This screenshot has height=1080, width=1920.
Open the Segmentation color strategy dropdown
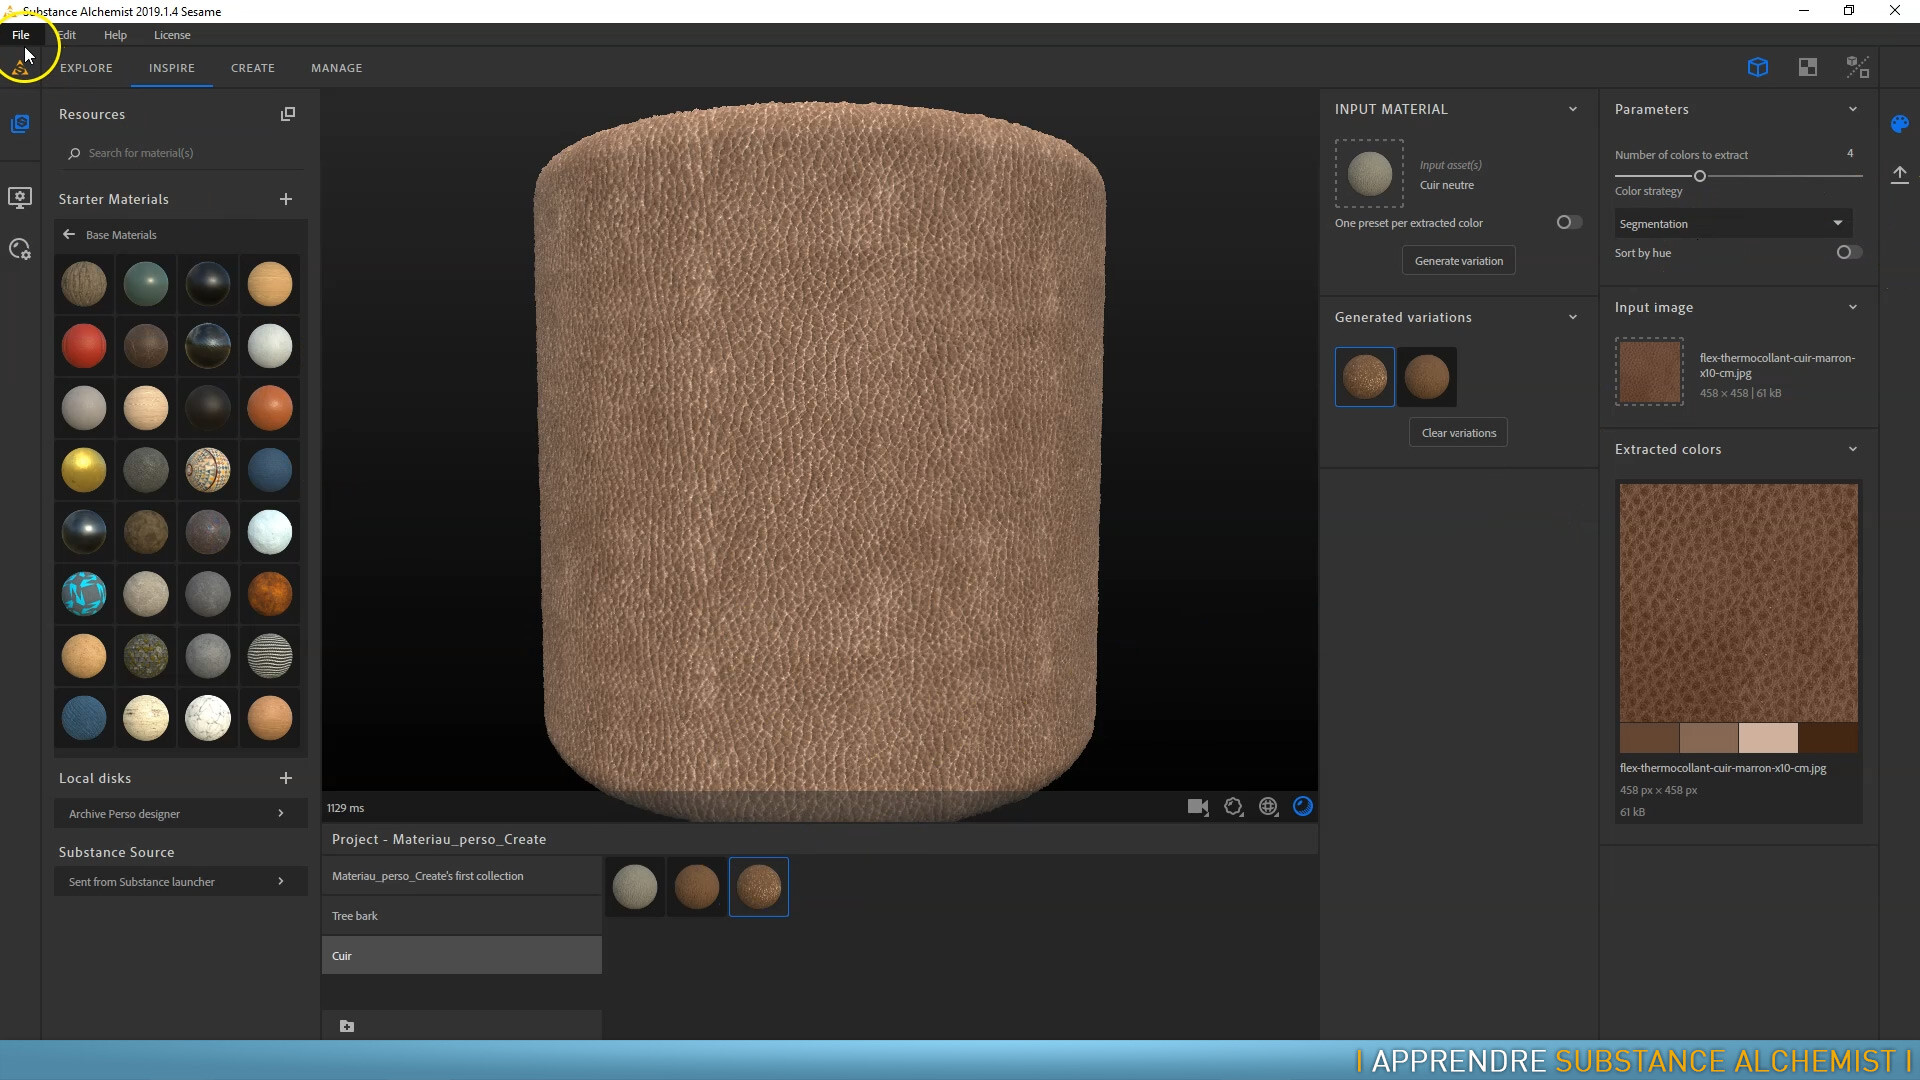coord(1733,223)
